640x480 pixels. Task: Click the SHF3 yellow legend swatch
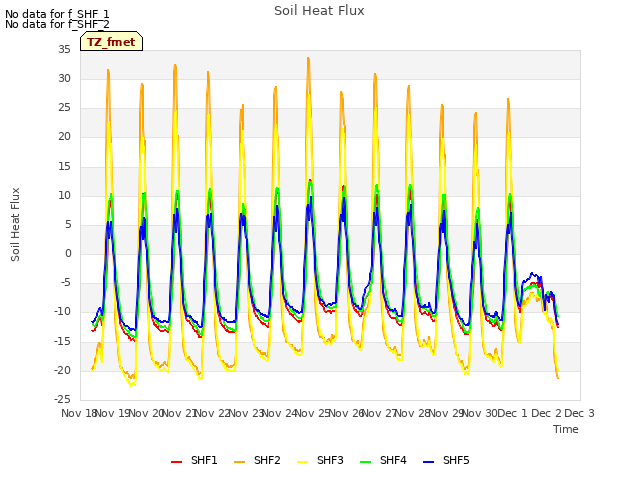click(x=302, y=462)
